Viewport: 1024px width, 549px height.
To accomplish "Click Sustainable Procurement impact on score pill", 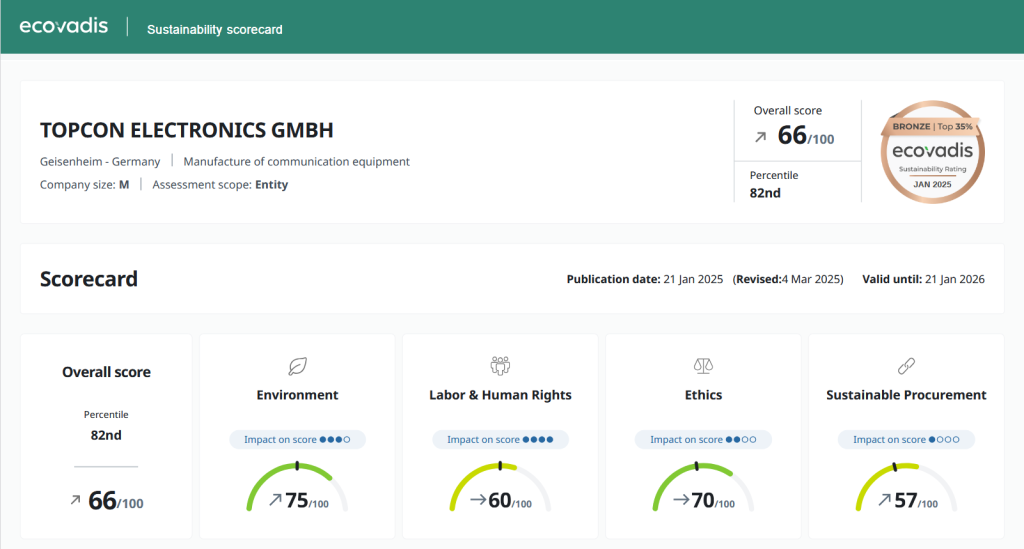I will coord(906,439).
